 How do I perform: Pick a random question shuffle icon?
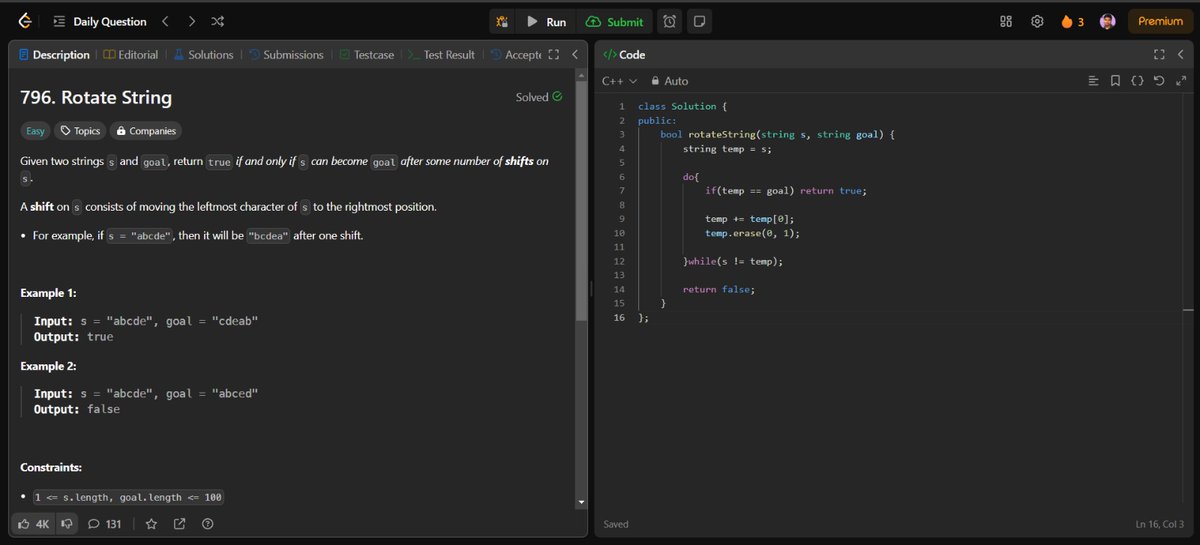pyautogui.click(x=217, y=21)
